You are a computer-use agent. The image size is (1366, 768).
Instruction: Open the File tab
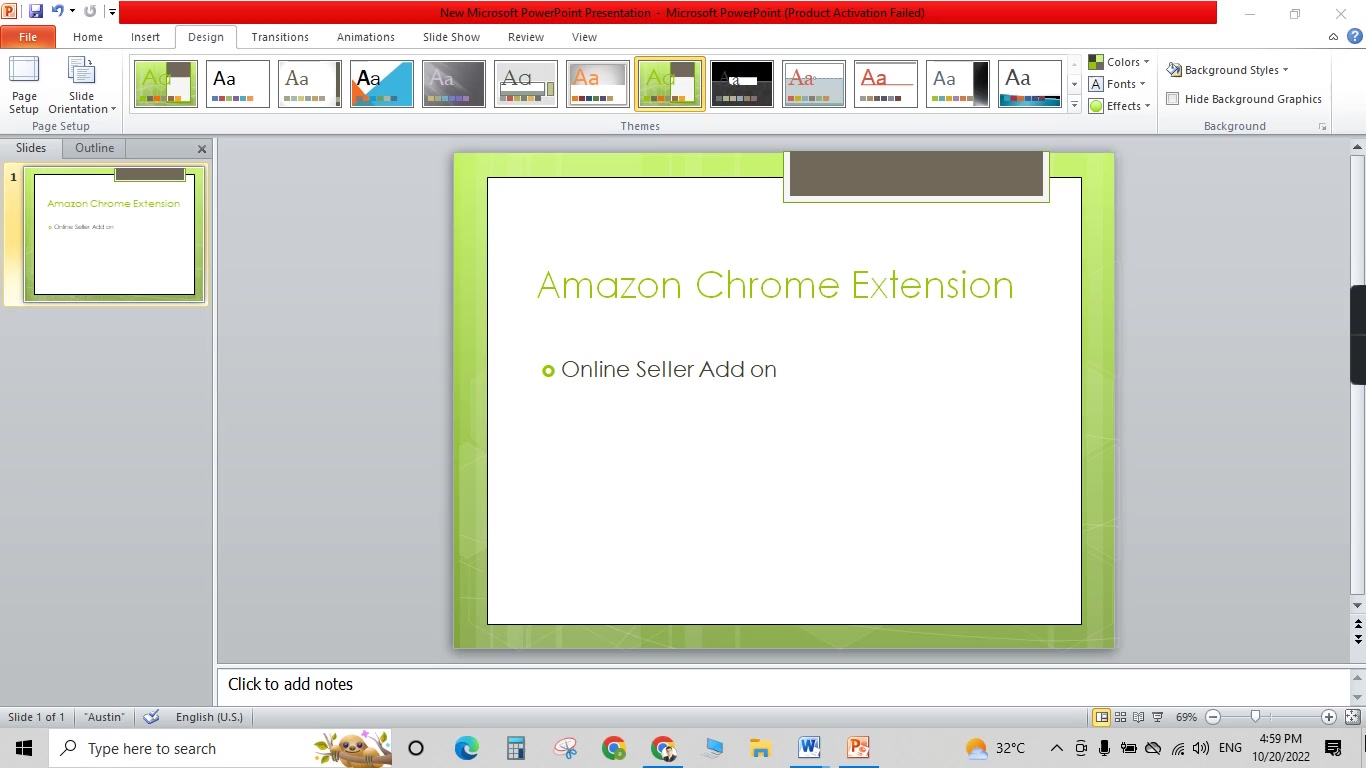28,37
